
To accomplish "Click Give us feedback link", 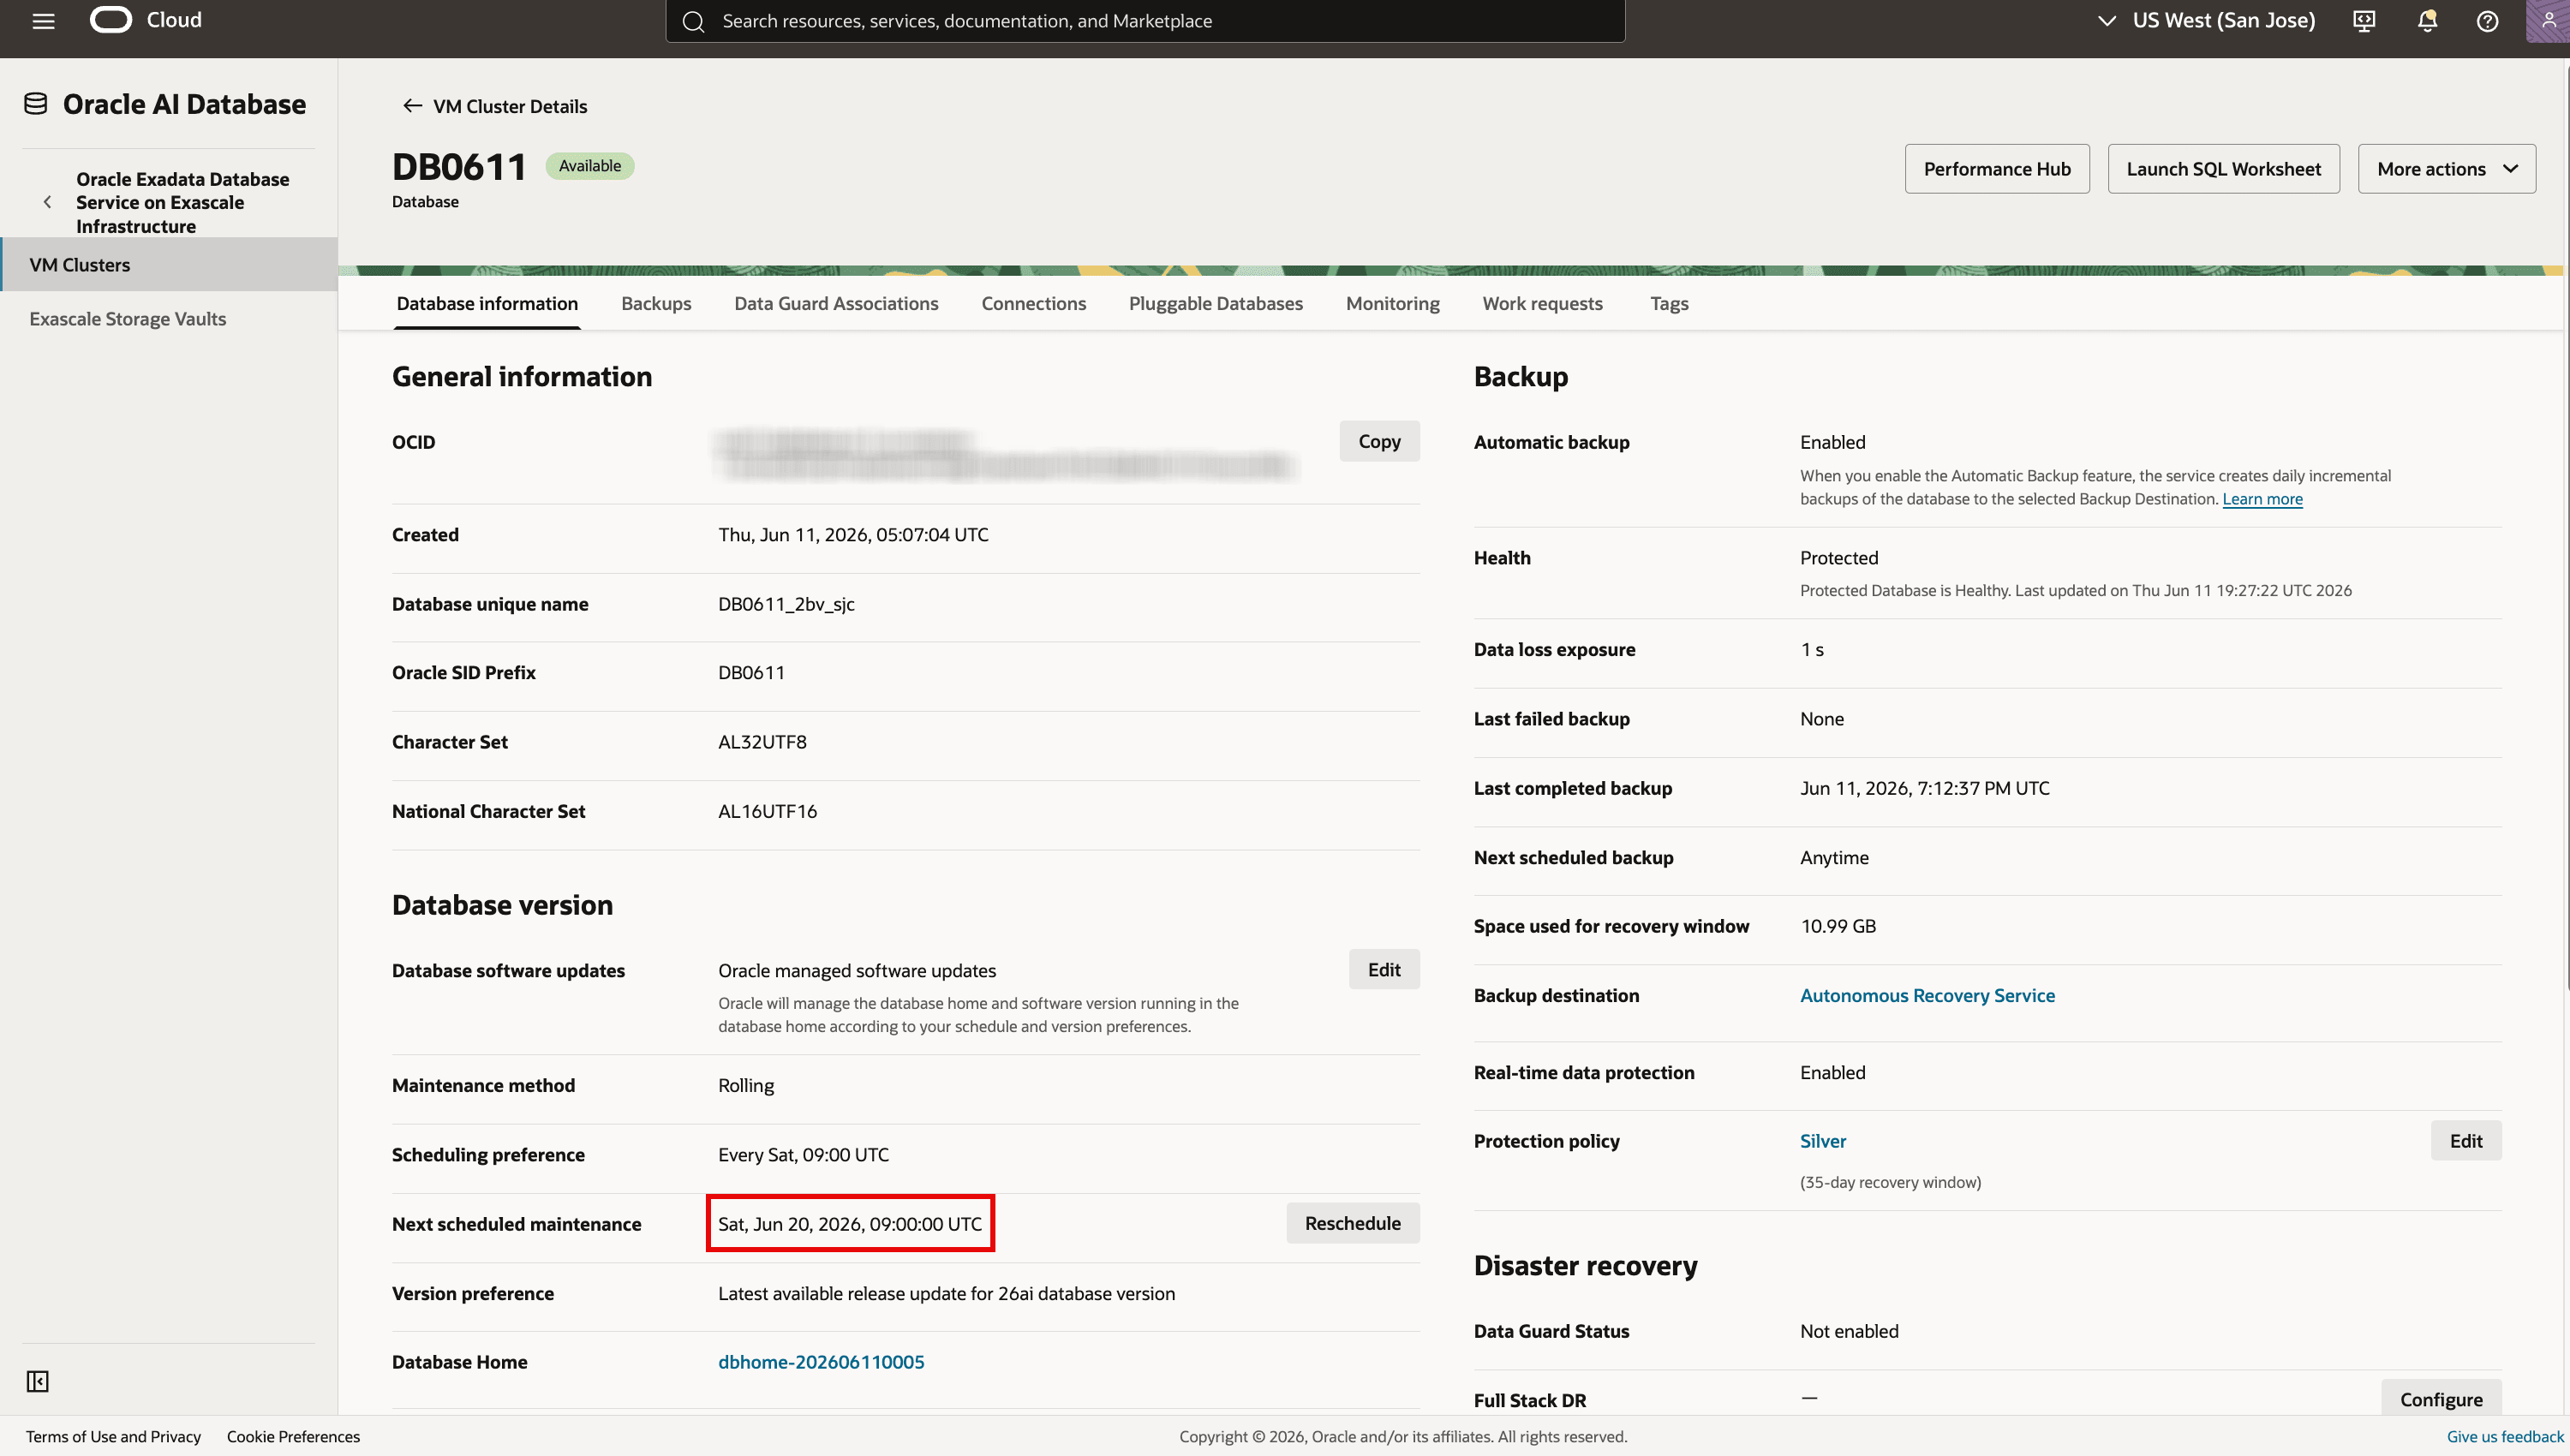I will [2505, 1436].
